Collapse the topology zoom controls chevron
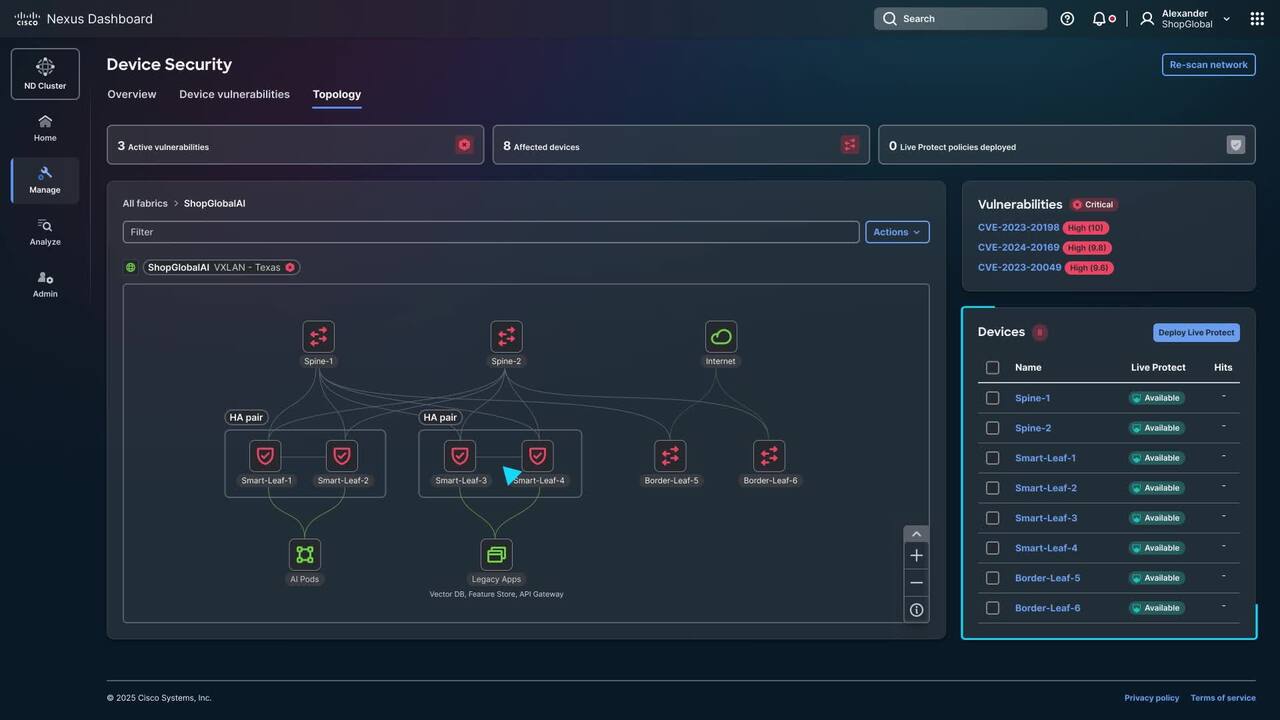The width and height of the screenshot is (1280, 720). (x=916, y=534)
